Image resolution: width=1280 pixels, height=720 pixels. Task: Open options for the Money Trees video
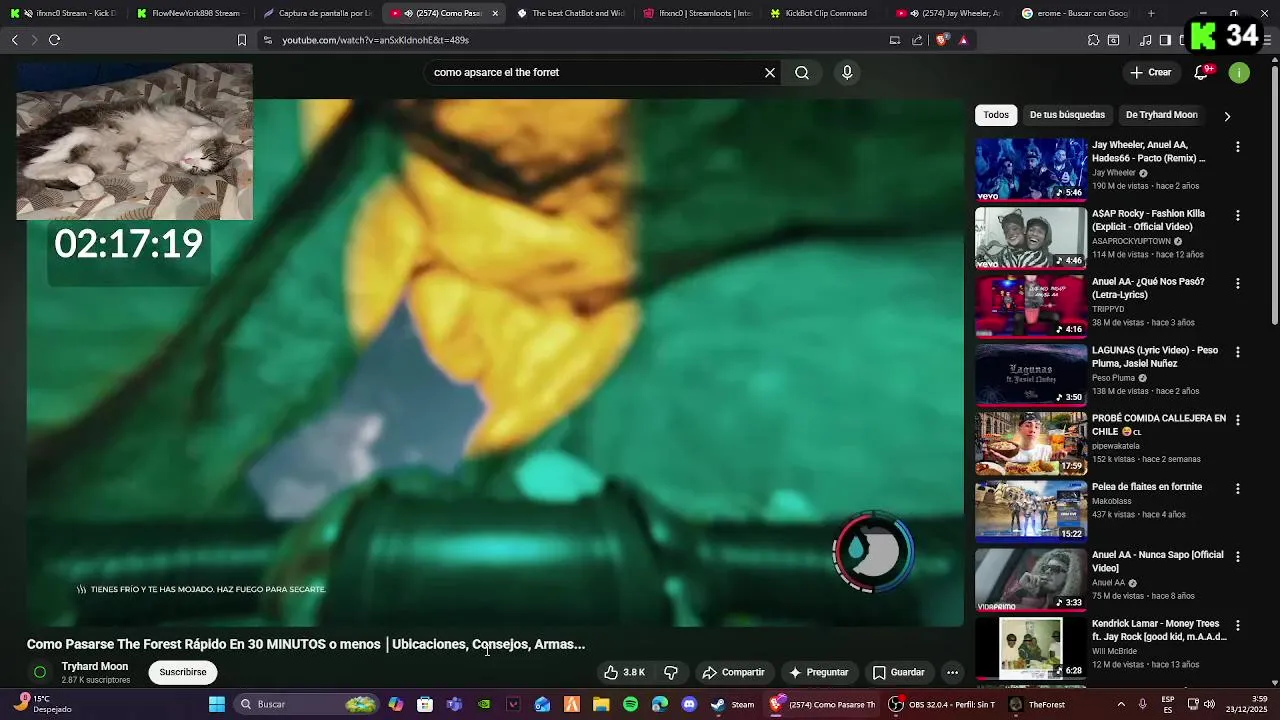1237,625
